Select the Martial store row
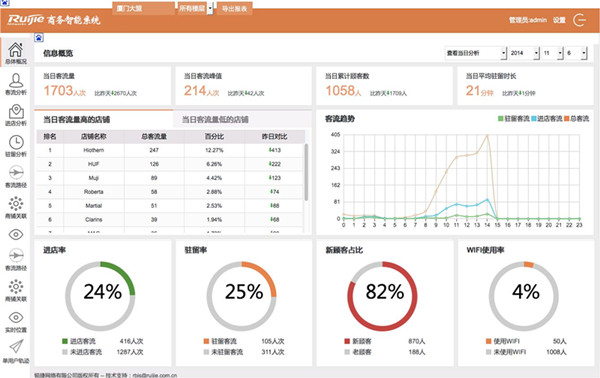The height and width of the screenshot is (378, 600). (x=171, y=205)
